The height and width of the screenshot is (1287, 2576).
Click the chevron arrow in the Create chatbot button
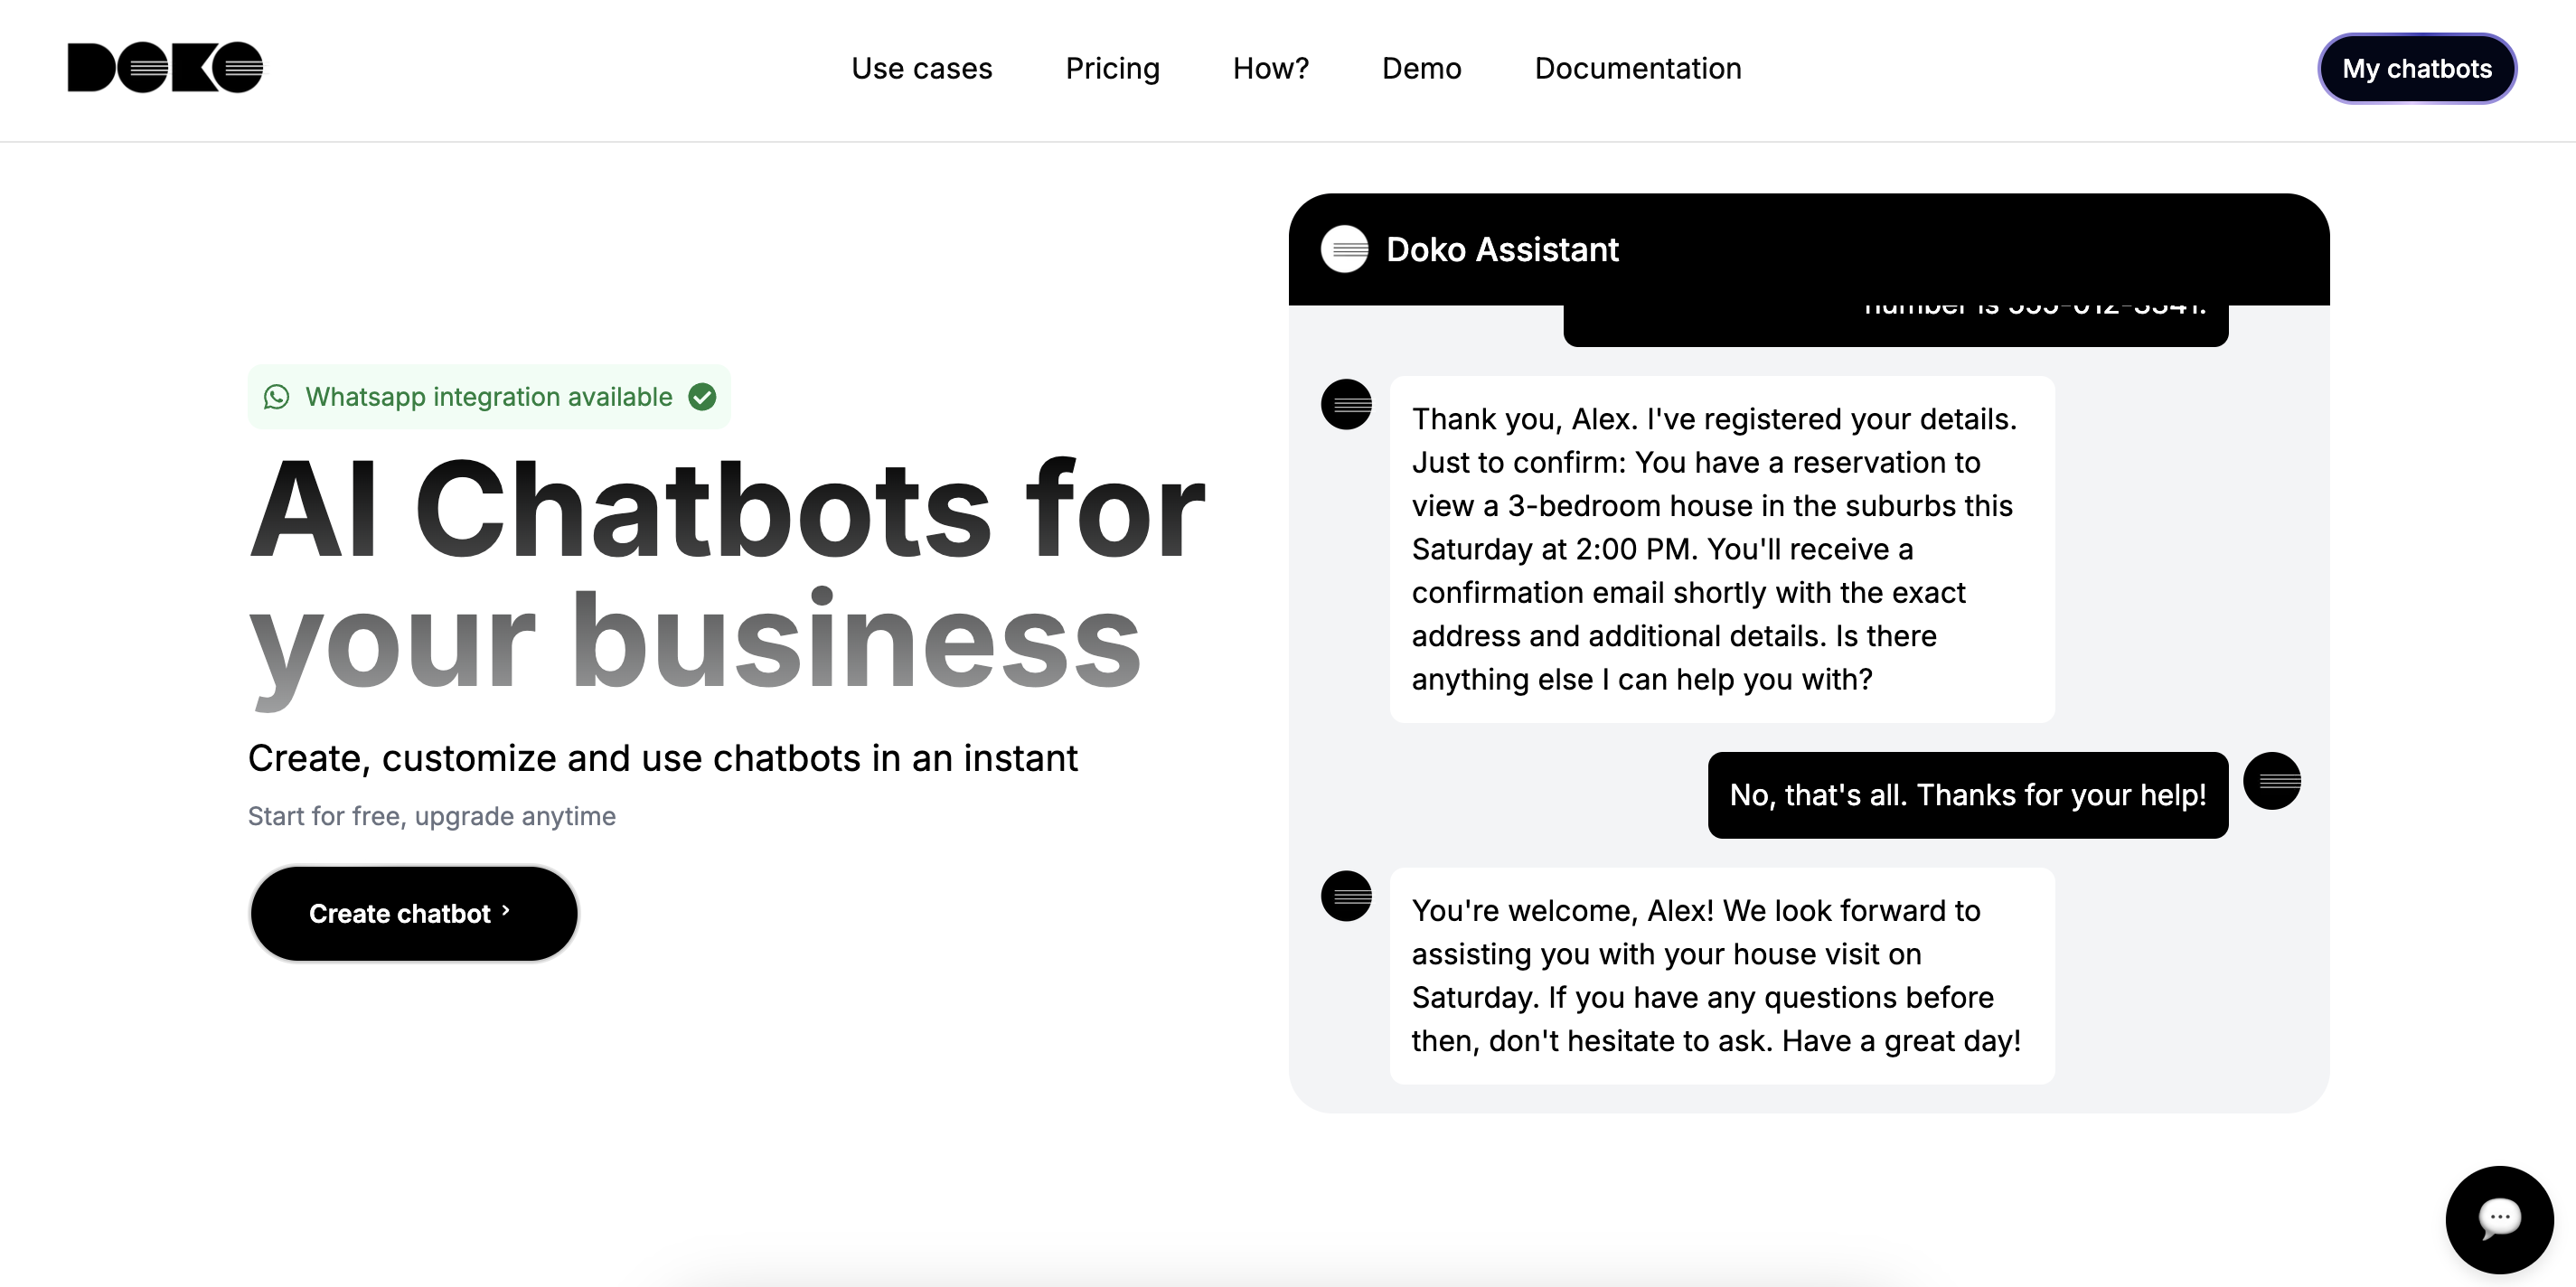point(506,911)
